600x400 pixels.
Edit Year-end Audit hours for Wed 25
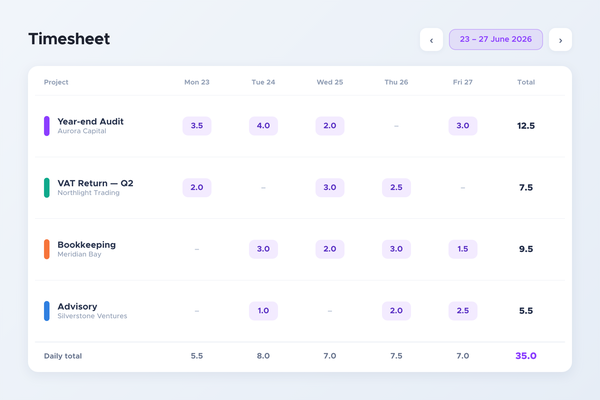[x=330, y=126]
